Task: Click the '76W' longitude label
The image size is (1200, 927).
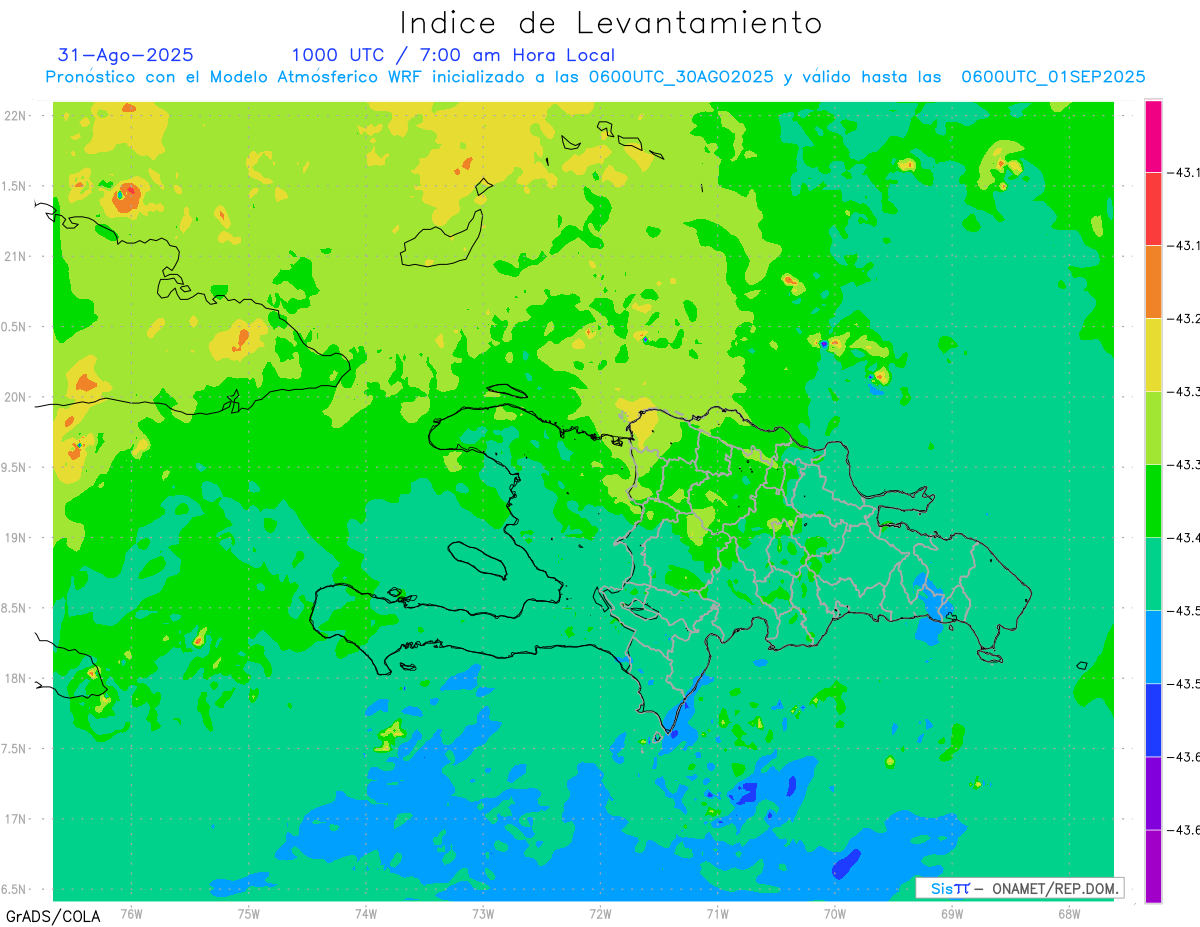Action: click(x=131, y=913)
